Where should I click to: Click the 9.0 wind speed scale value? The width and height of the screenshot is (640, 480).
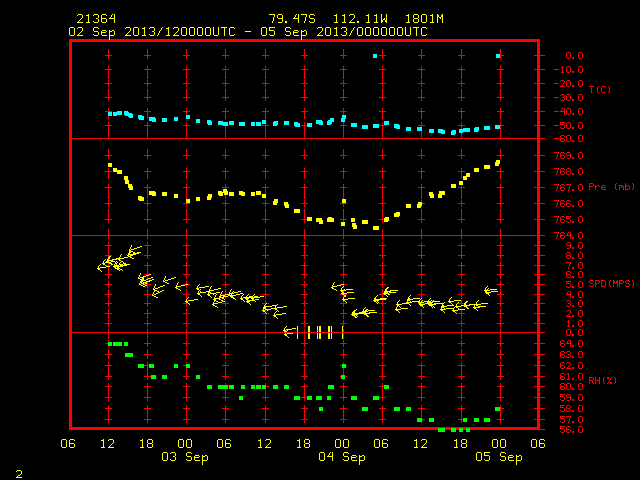click(574, 246)
